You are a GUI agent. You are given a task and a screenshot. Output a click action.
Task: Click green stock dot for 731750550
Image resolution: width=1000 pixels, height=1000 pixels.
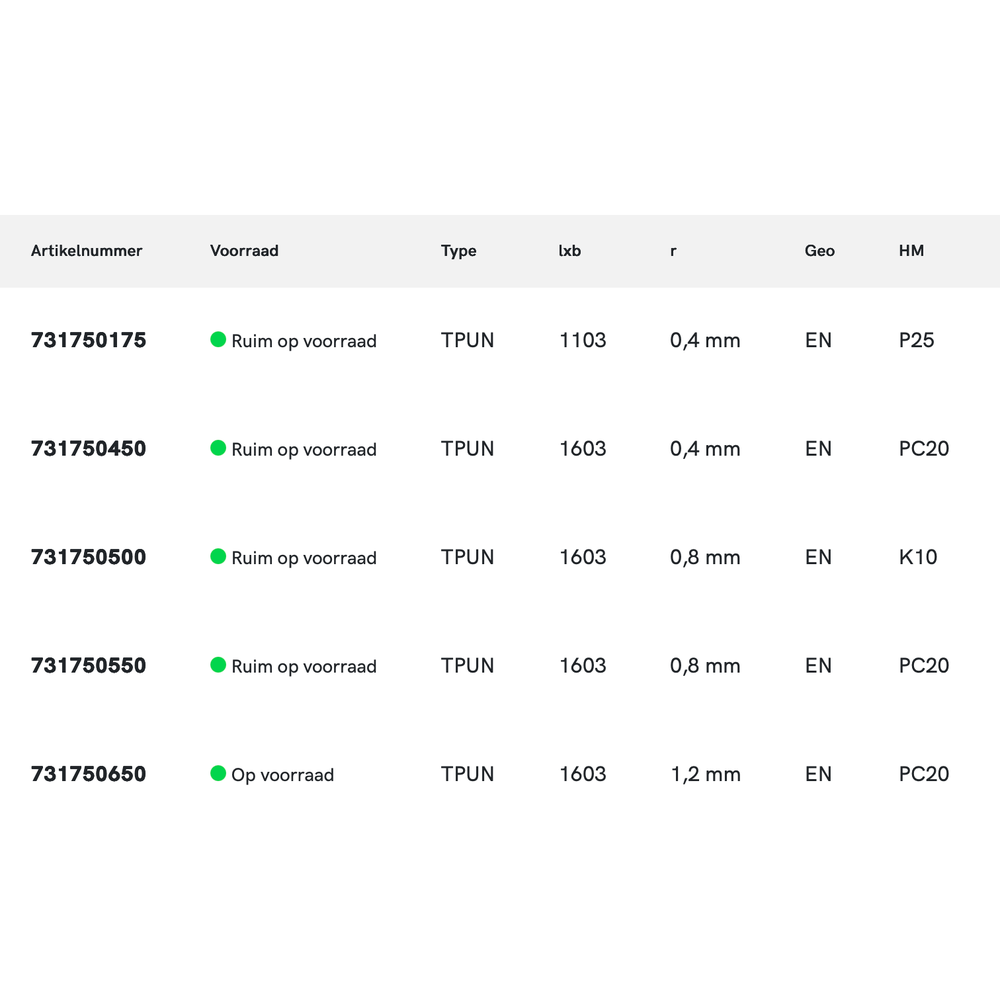(x=218, y=665)
